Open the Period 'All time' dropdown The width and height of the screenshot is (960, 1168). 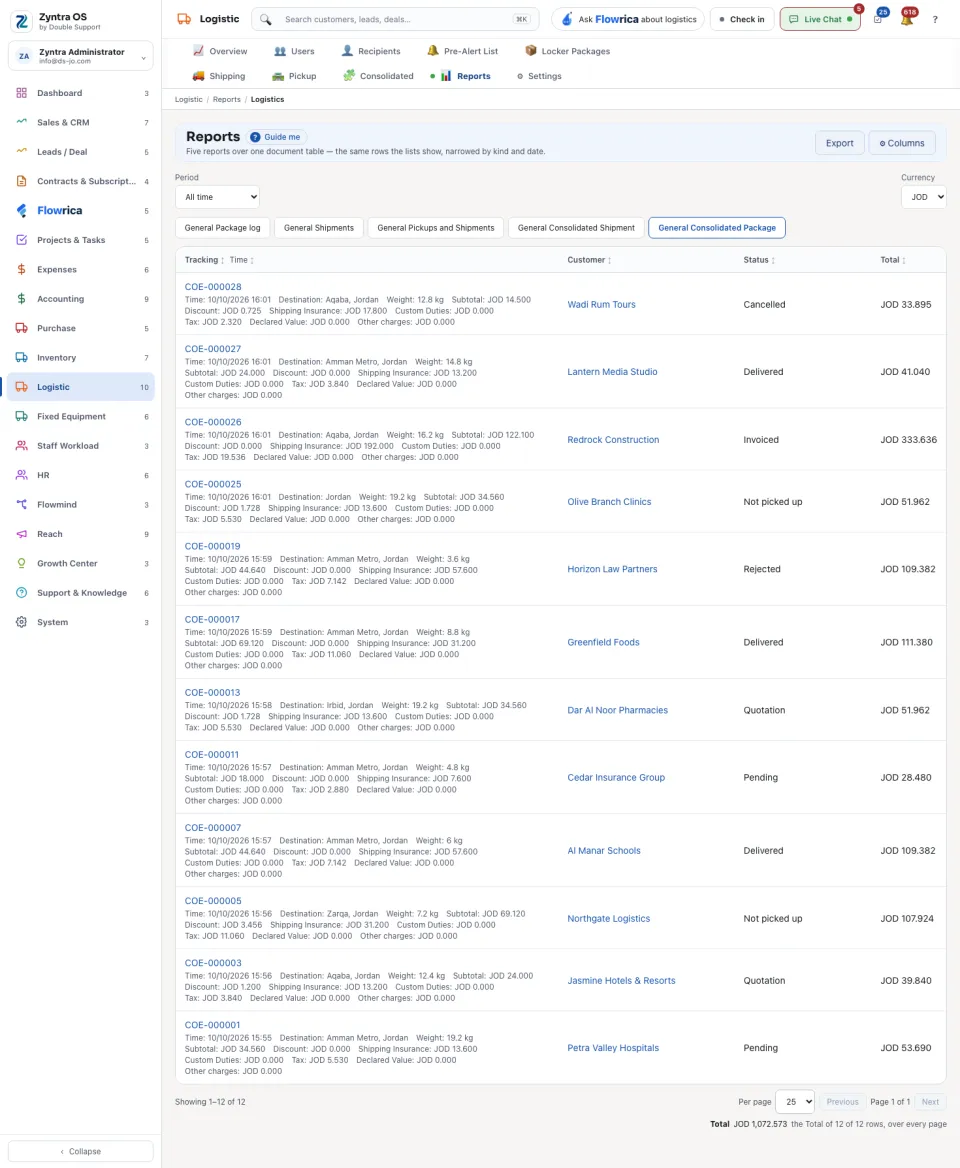point(217,197)
